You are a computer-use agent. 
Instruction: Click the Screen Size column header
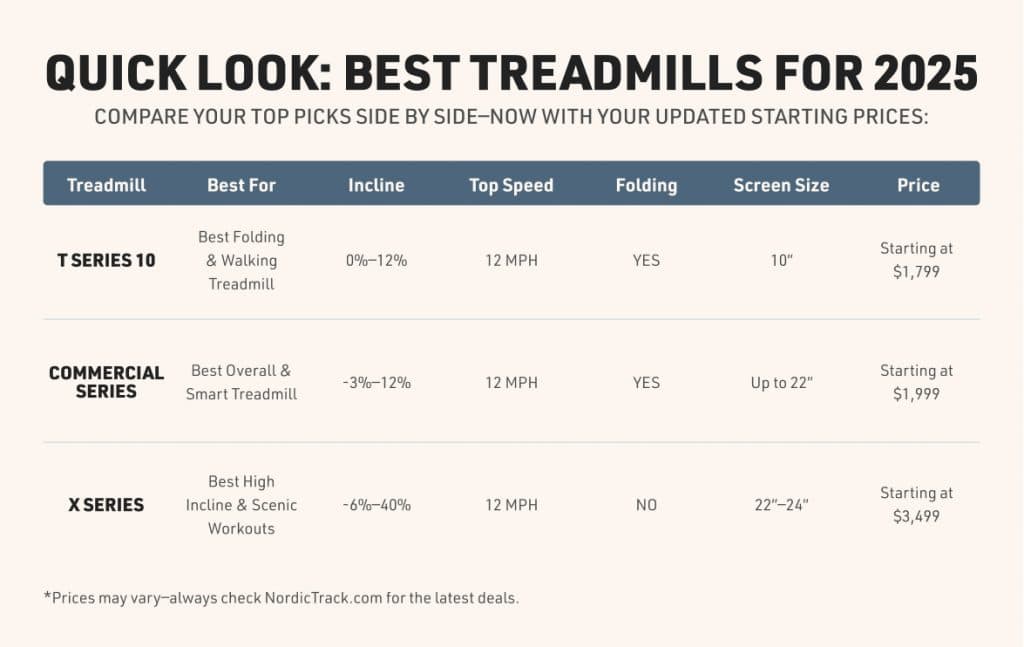(781, 185)
